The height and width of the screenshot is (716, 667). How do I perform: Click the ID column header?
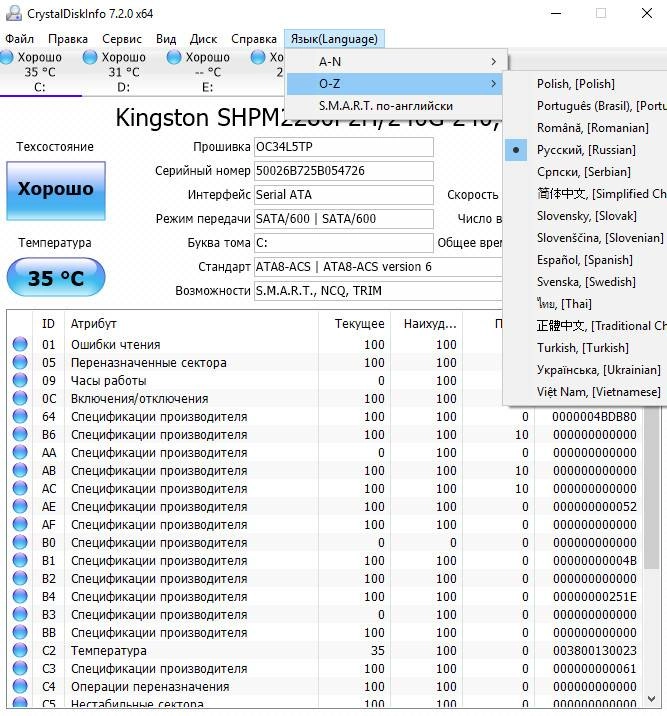pos(48,324)
